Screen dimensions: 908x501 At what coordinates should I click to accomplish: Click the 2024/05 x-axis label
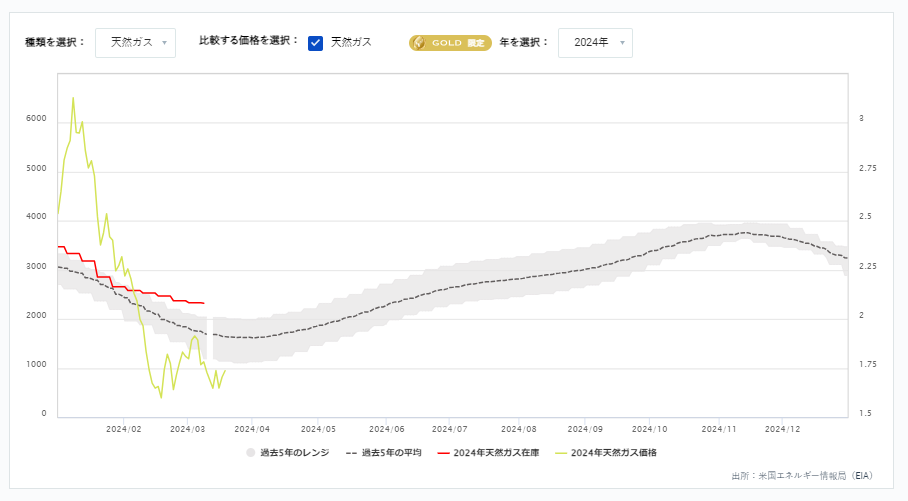[x=318, y=429]
